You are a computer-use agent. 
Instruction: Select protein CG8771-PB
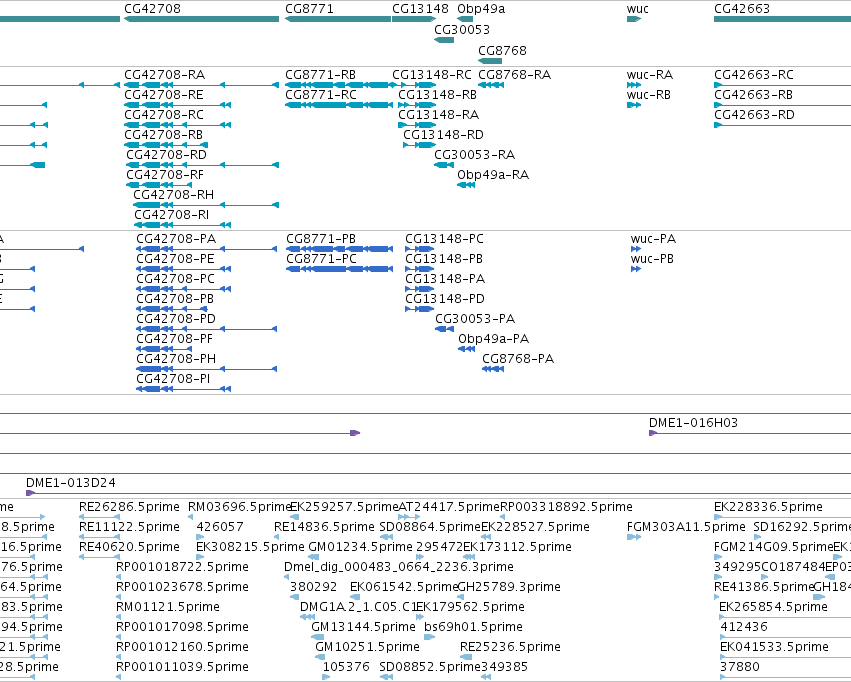[x=340, y=249]
